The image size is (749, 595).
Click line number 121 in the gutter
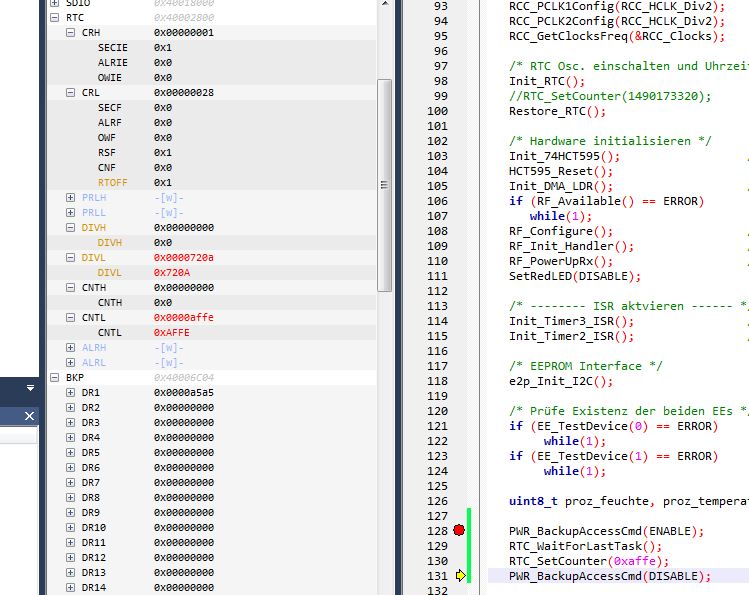[x=438, y=426]
